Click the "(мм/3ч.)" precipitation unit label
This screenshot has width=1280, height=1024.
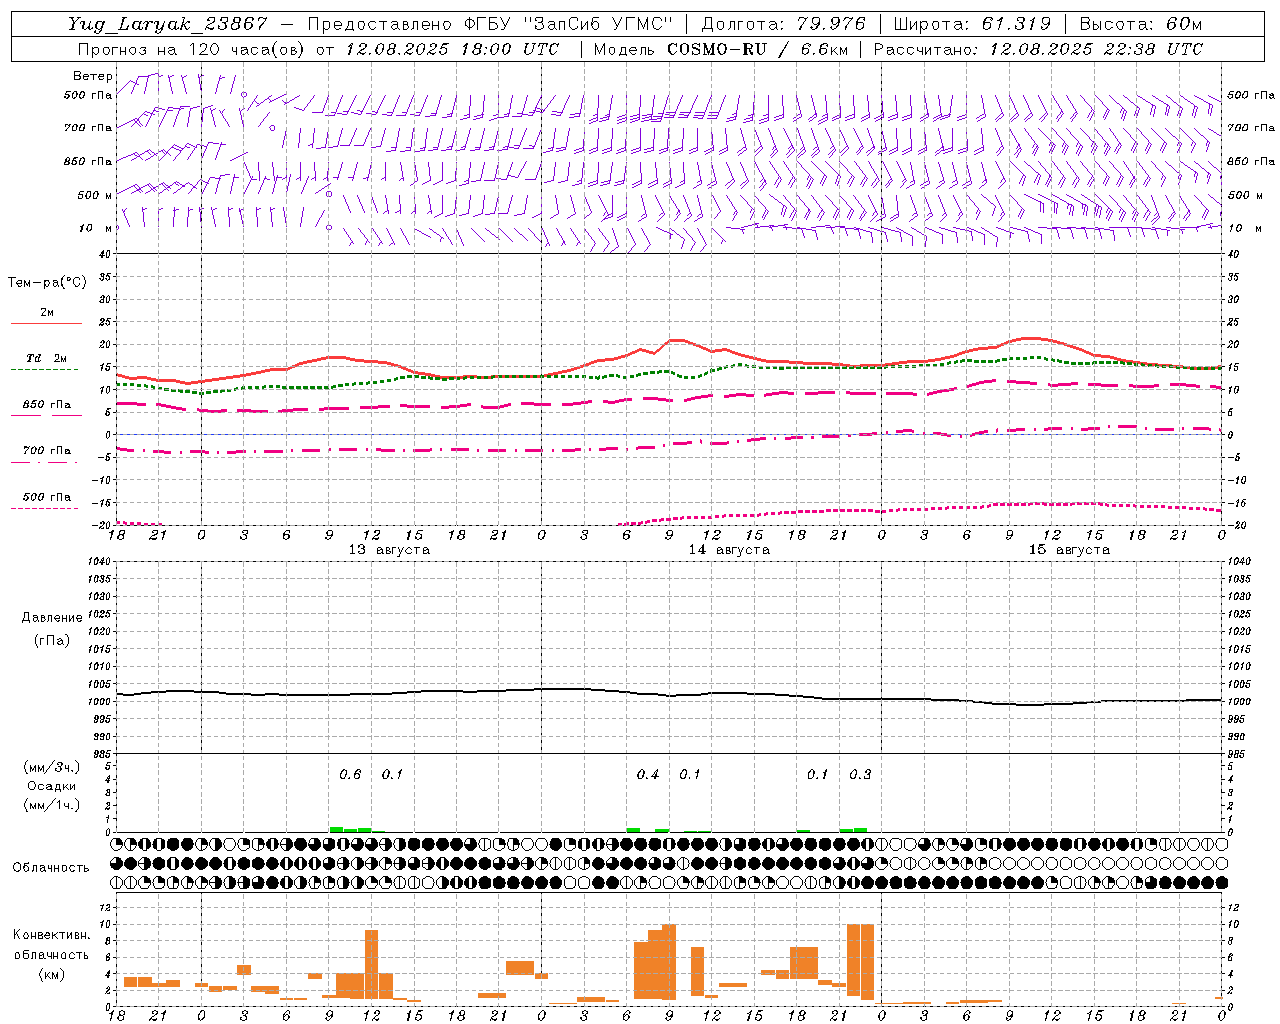click(52, 767)
